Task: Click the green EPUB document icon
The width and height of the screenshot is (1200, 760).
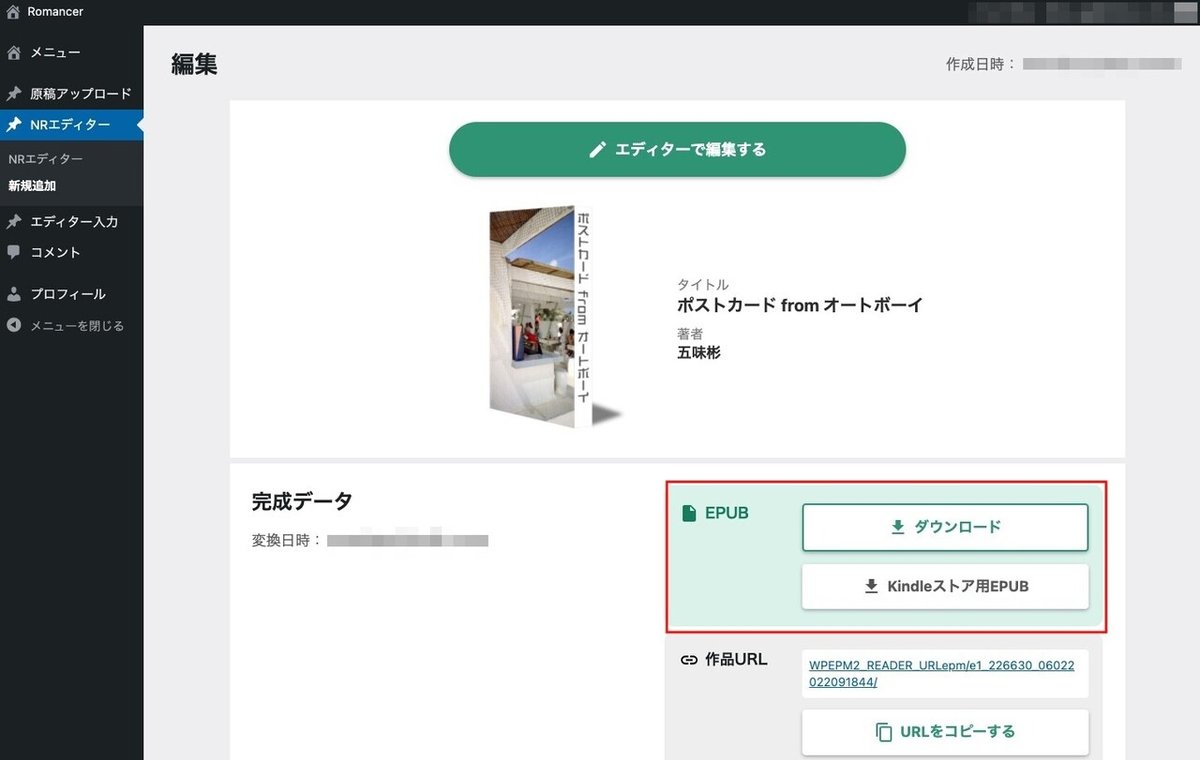Action: click(690, 512)
